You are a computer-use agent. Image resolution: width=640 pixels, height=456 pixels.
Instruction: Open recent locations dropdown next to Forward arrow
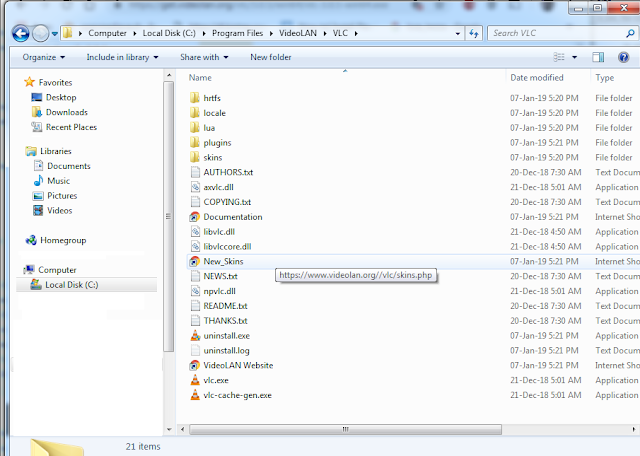(x=55, y=34)
